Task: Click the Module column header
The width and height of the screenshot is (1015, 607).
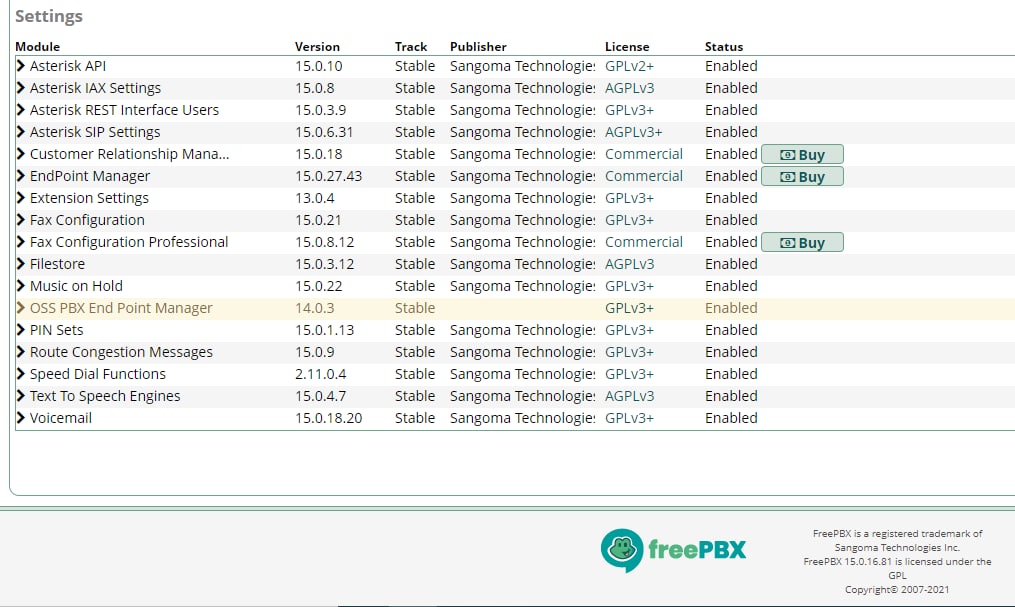Action: (x=38, y=47)
